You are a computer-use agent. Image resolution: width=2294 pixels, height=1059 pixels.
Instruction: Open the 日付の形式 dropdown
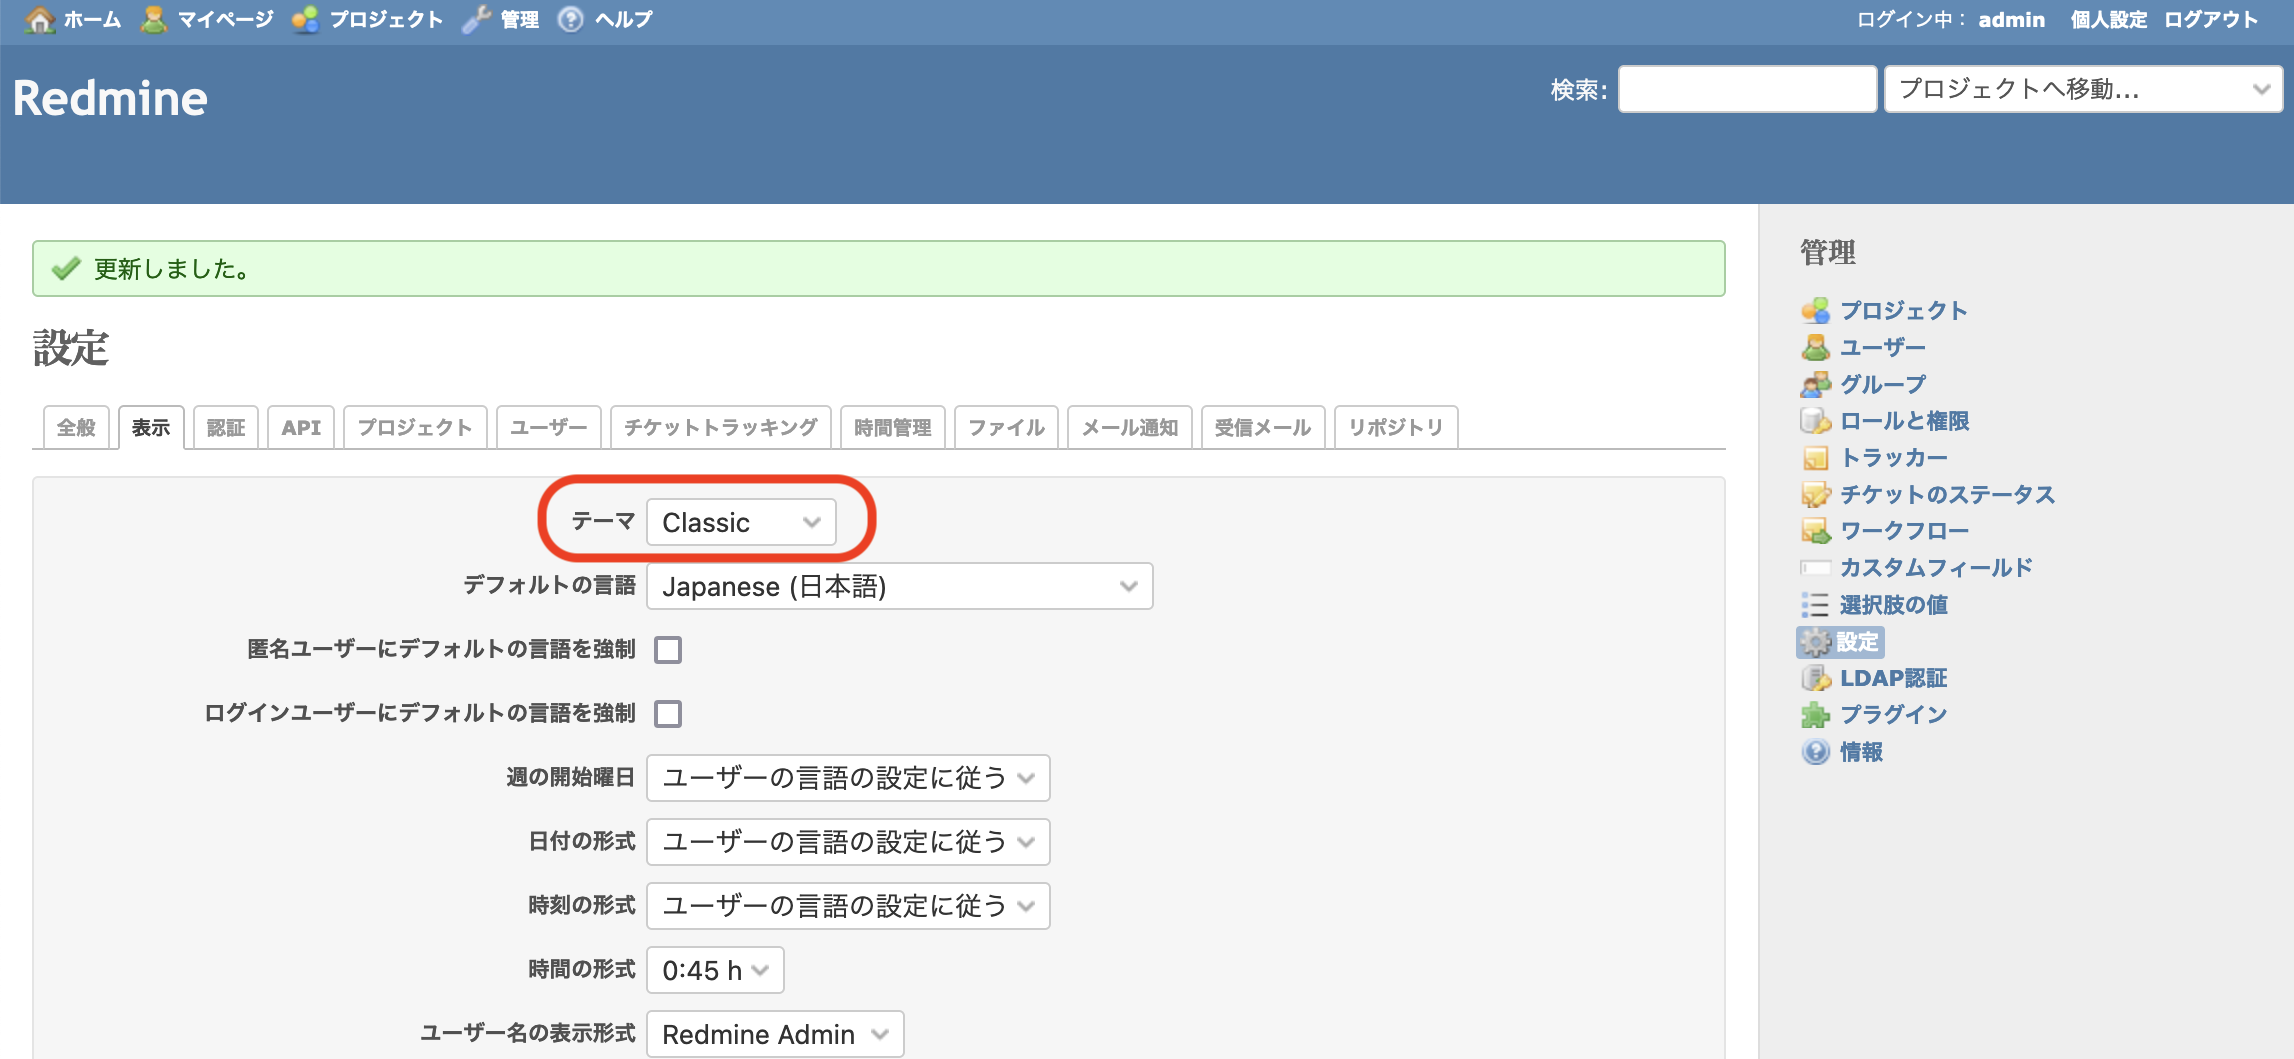point(848,842)
